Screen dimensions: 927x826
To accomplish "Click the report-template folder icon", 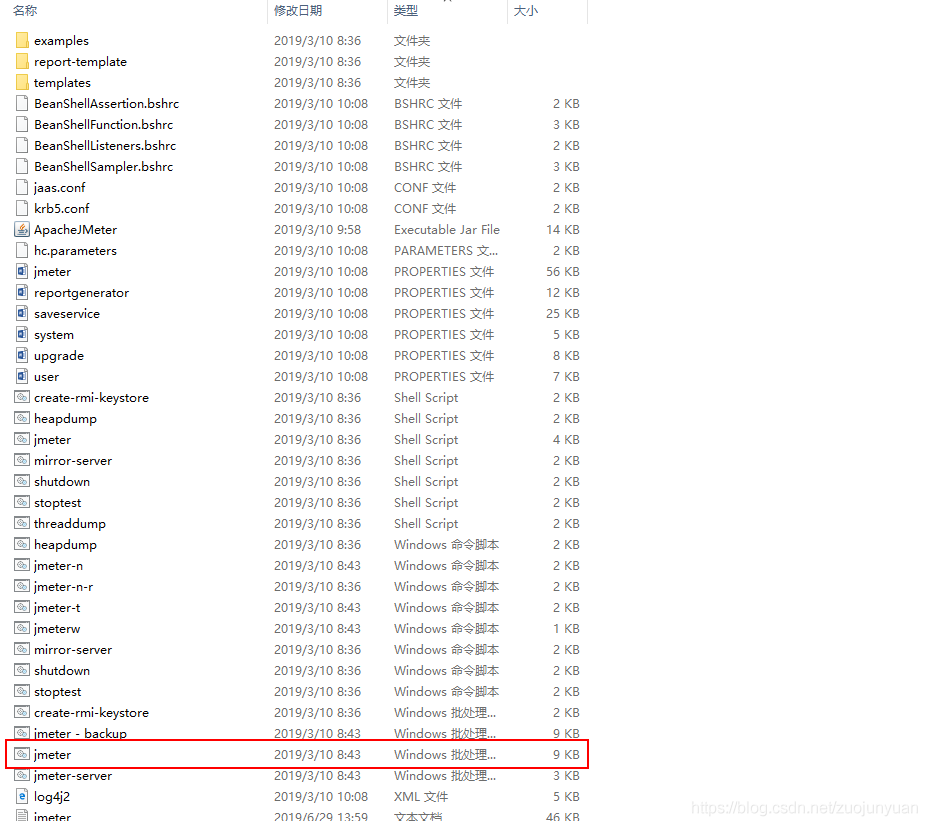I will coord(22,61).
